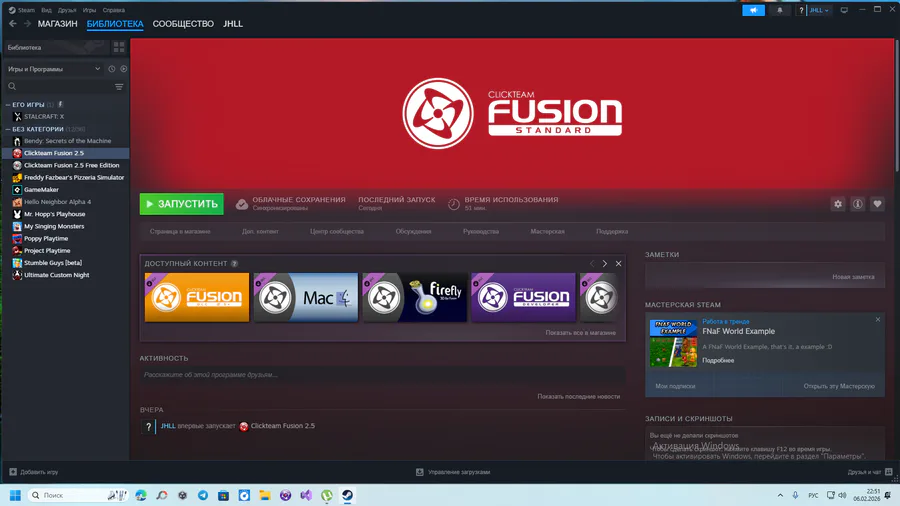Select the purple Fusion Developer DLC thumbnail
The image size is (900, 506).
click(523, 297)
